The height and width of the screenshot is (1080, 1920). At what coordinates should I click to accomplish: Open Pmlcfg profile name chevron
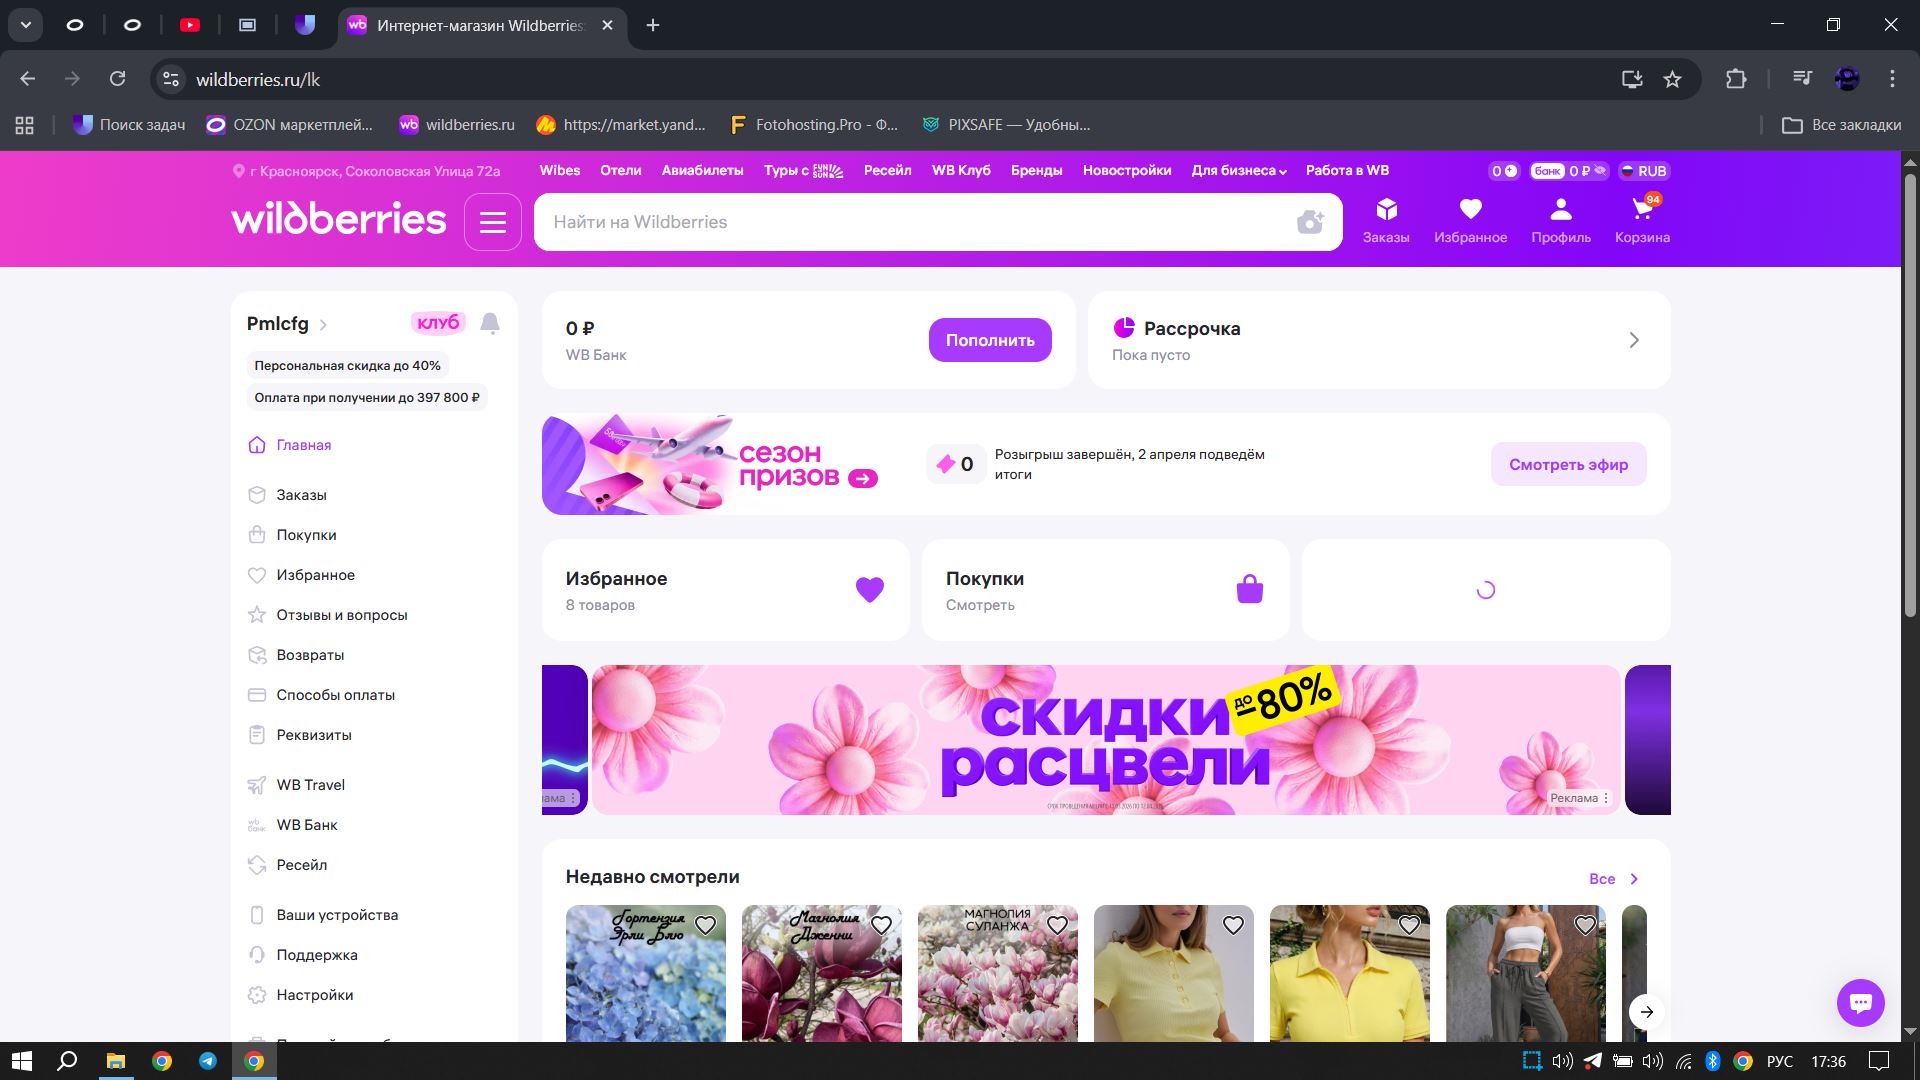323,325
